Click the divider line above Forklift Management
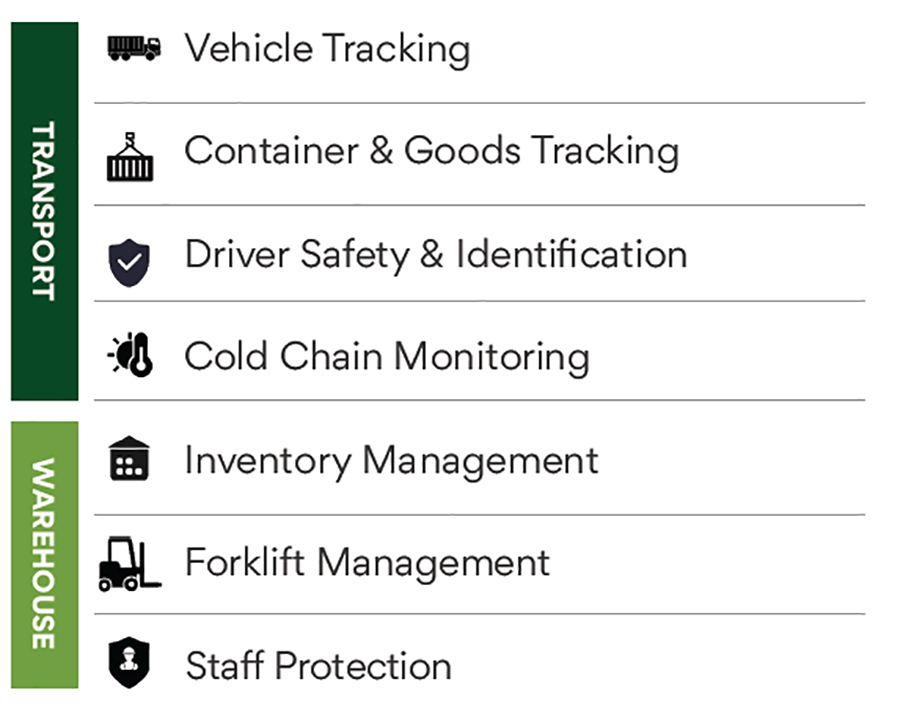The image size is (900, 720). pyautogui.click(x=479, y=515)
